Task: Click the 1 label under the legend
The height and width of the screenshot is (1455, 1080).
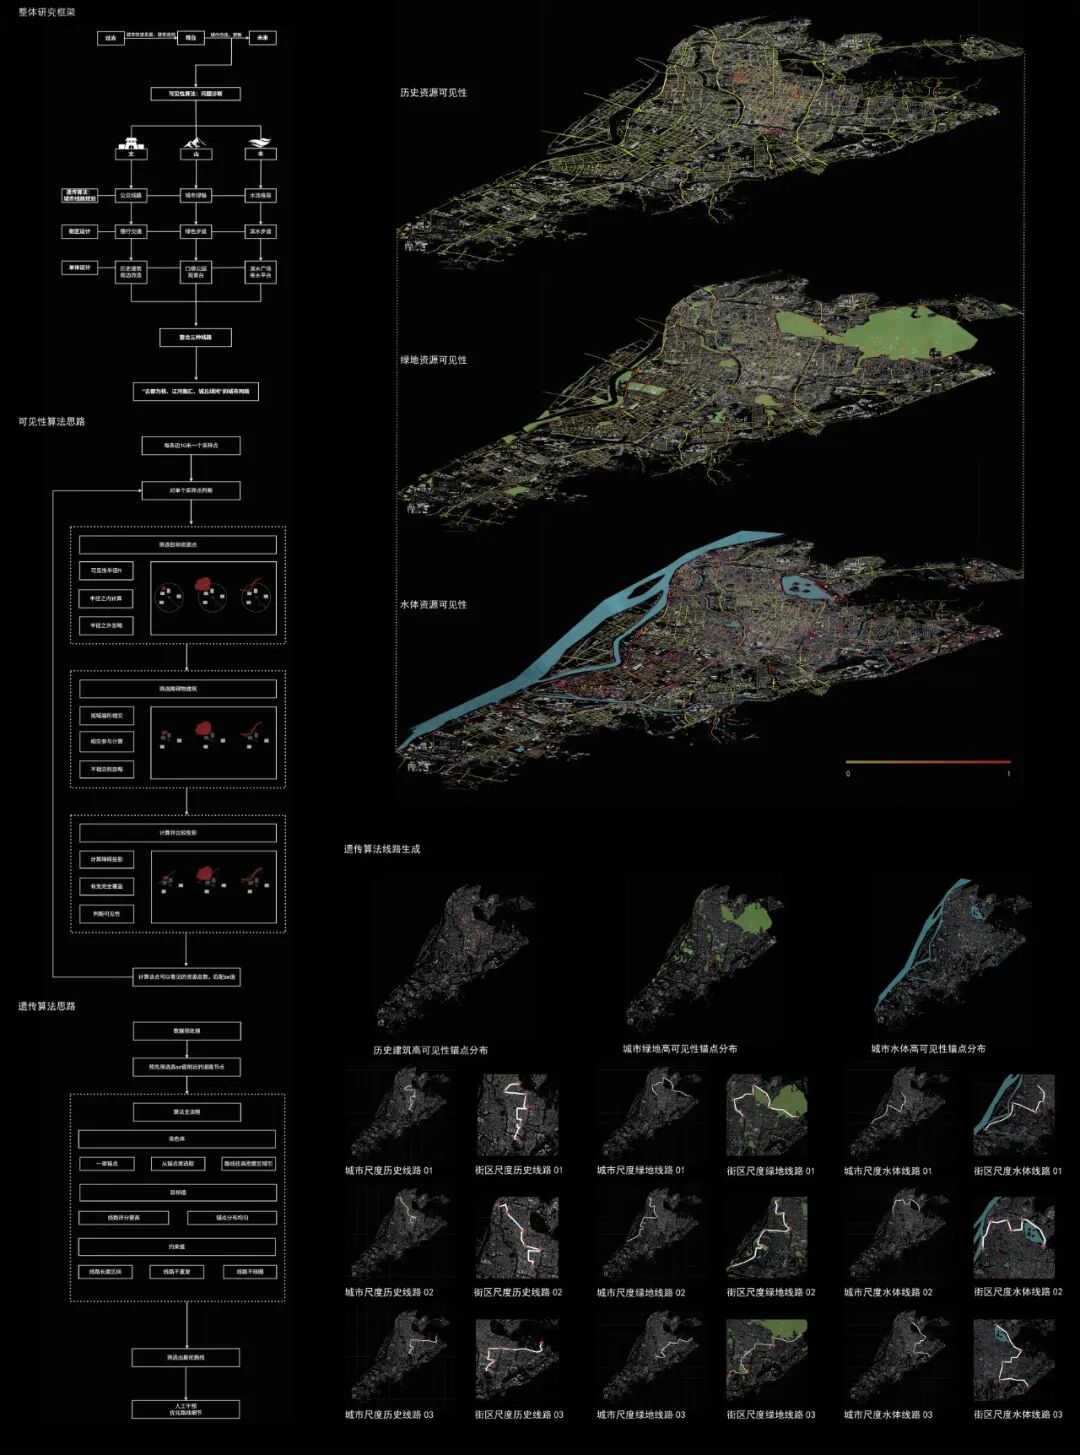Action: coord(1008,774)
